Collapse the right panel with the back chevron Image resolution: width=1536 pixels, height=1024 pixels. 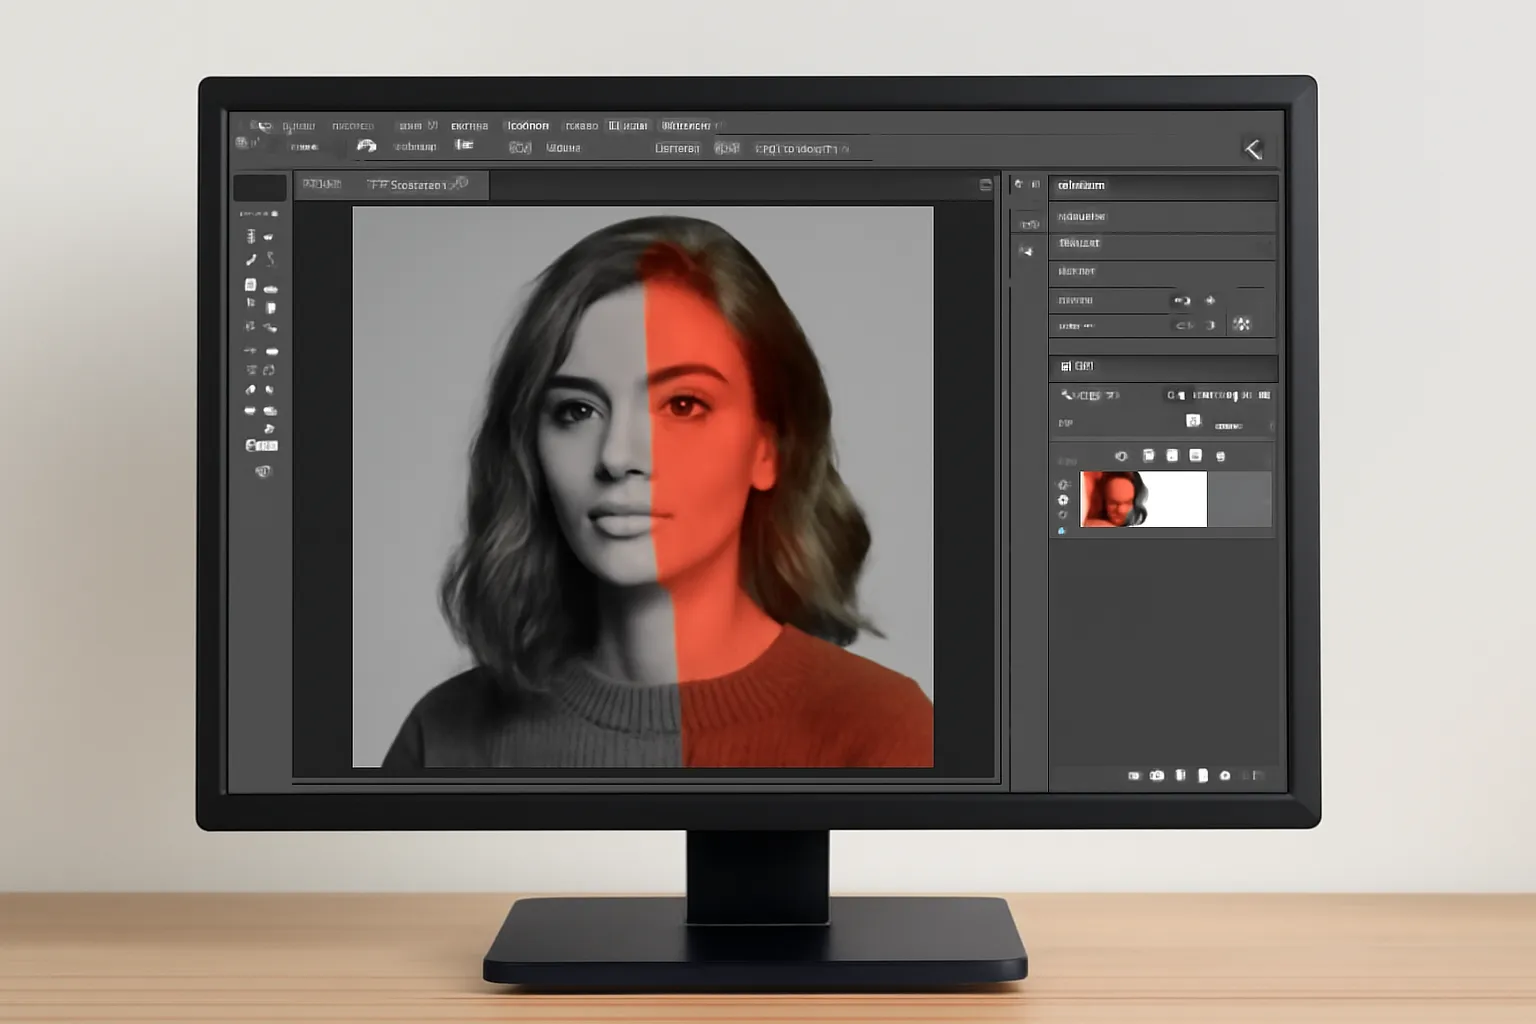(1252, 149)
